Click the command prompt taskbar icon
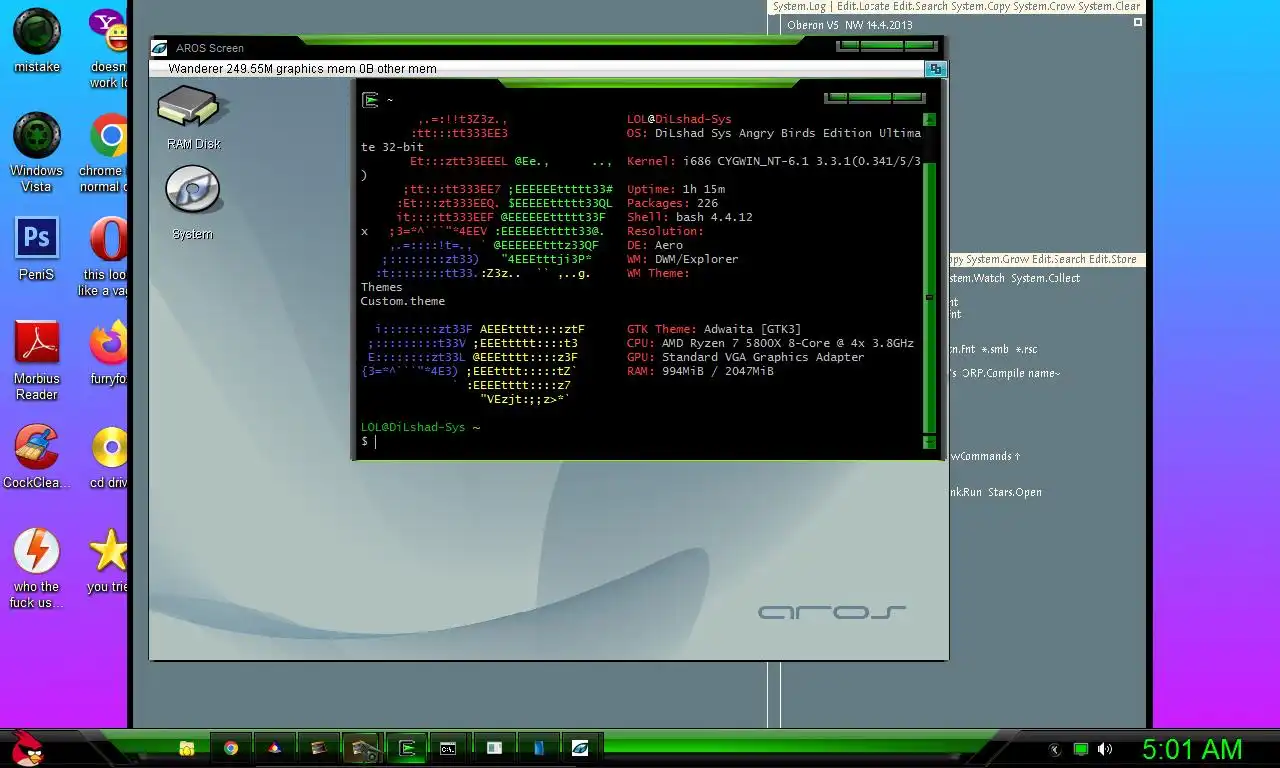Image resolution: width=1280 pixels, height=768 pixels. pyautogui.click(x=449, y=747)
